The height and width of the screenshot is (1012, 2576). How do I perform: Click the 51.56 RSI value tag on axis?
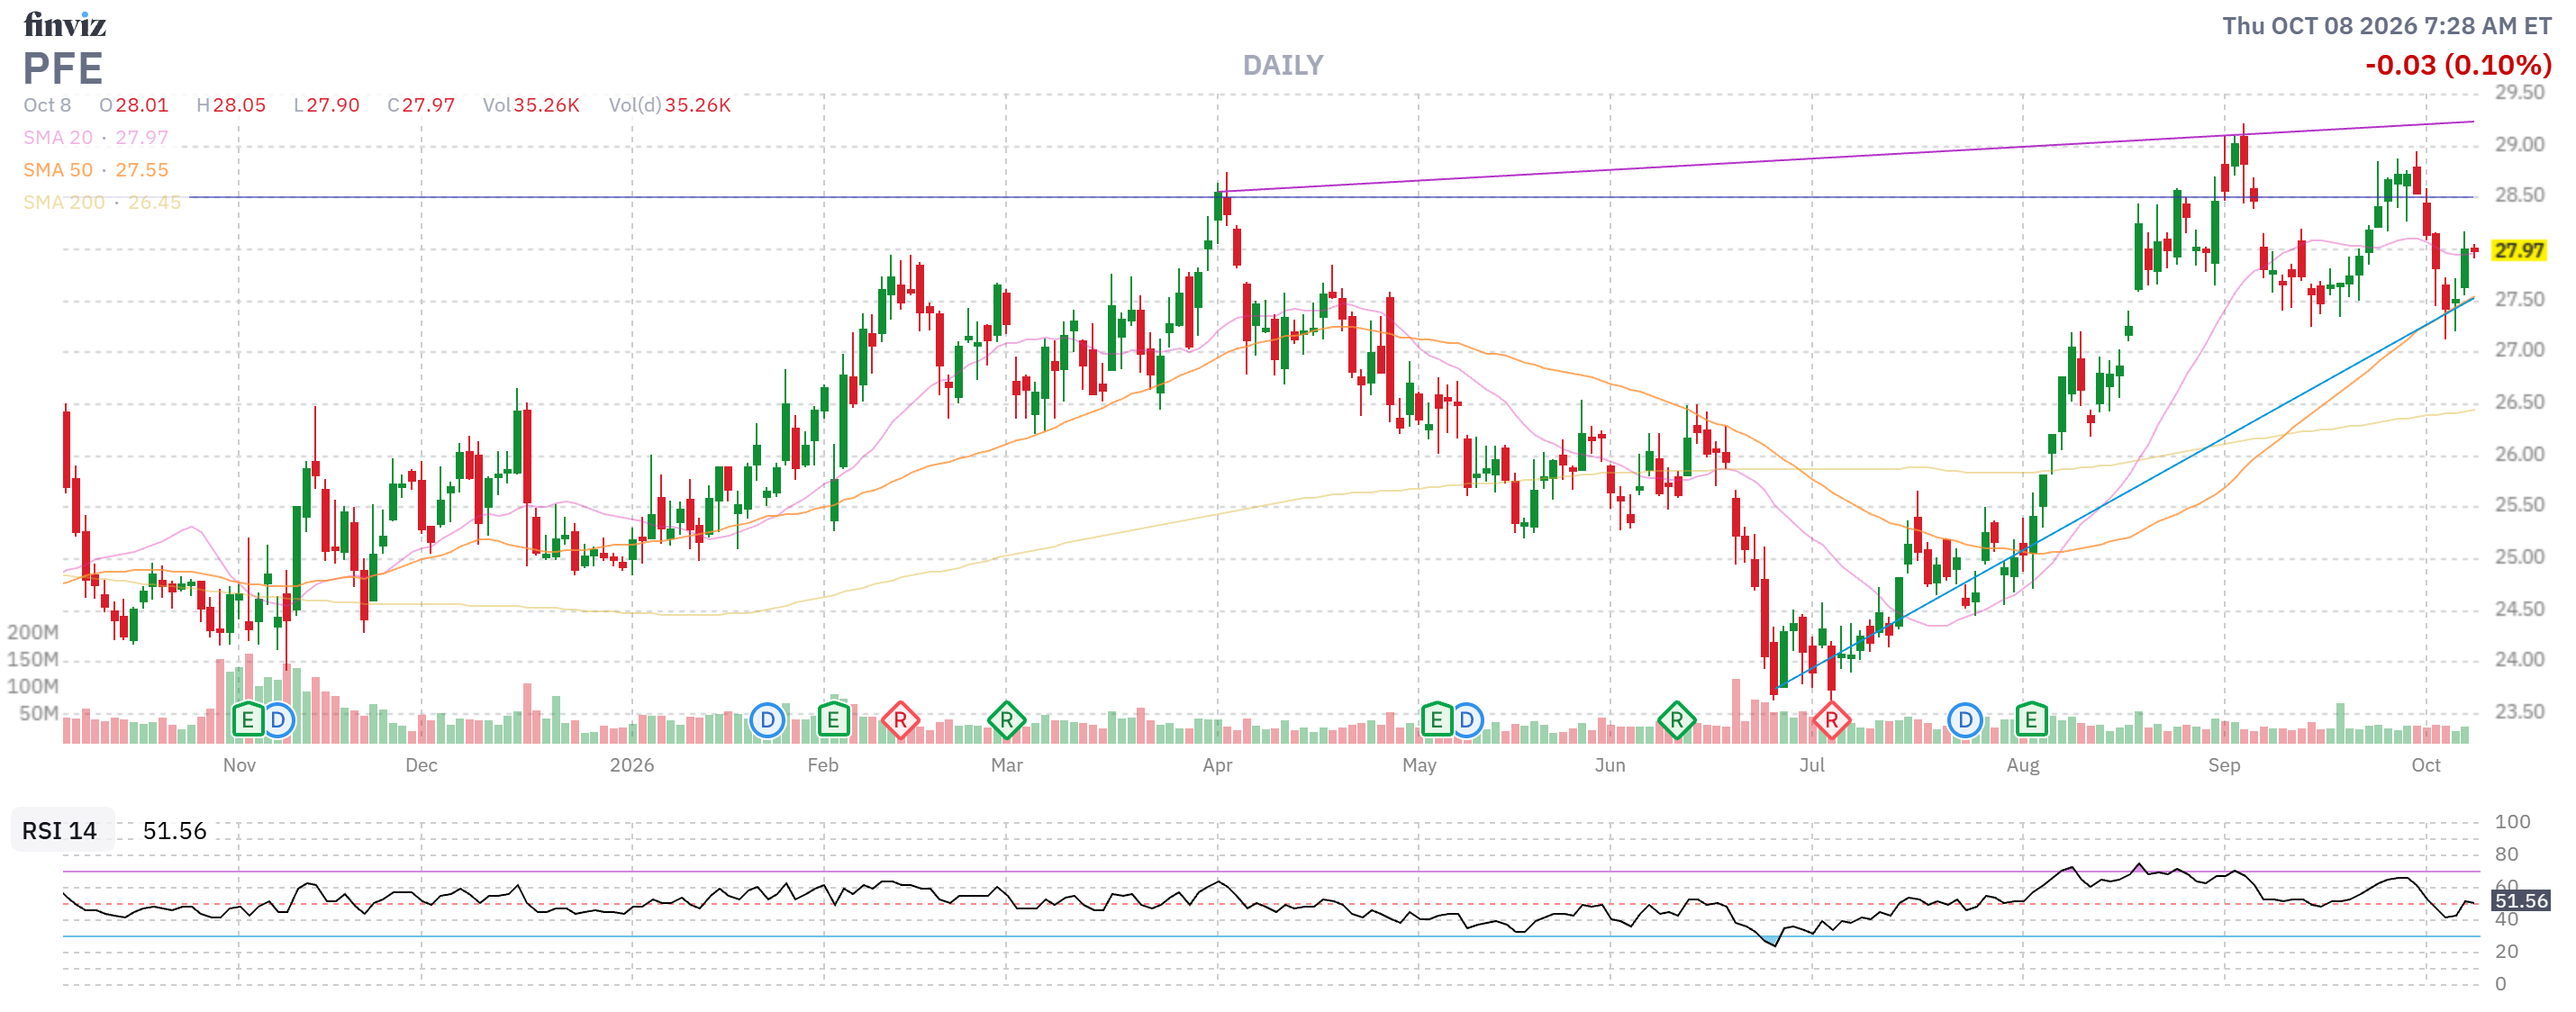point(2521,900)
